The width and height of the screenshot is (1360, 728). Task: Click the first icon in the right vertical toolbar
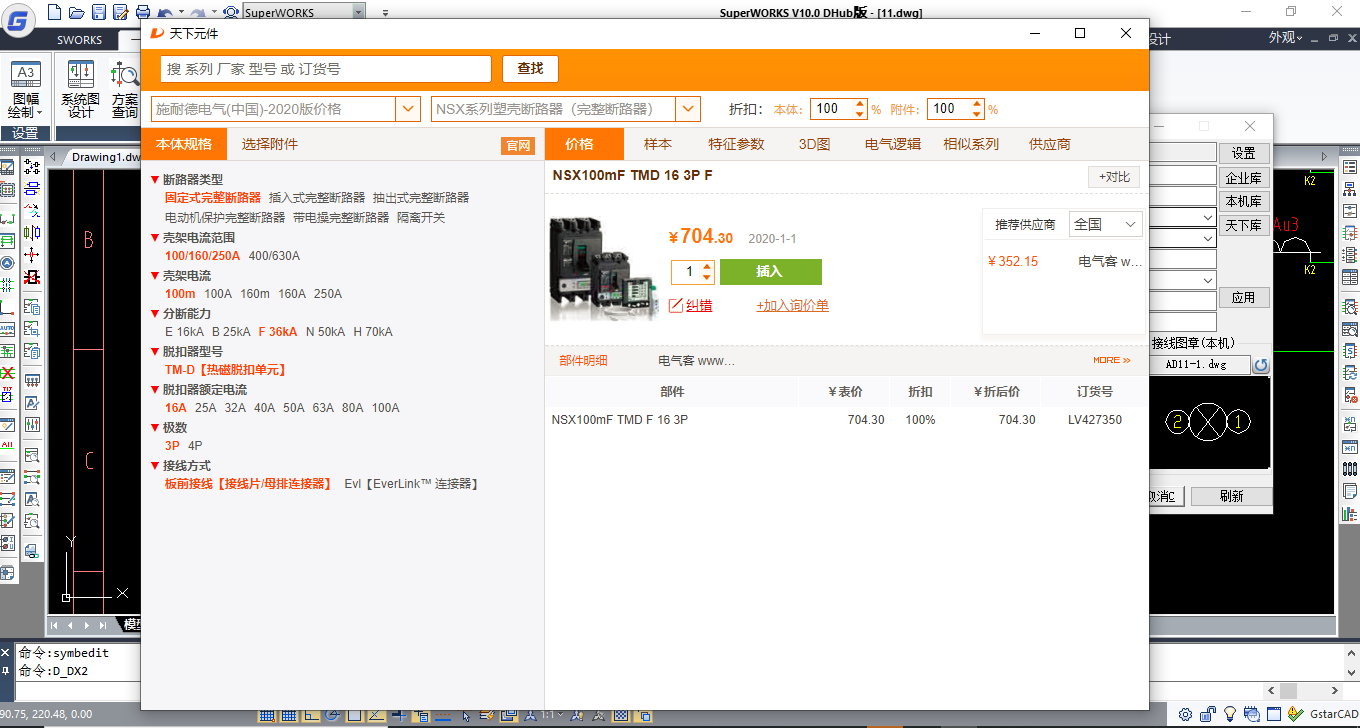click(x=1350, y=167)
